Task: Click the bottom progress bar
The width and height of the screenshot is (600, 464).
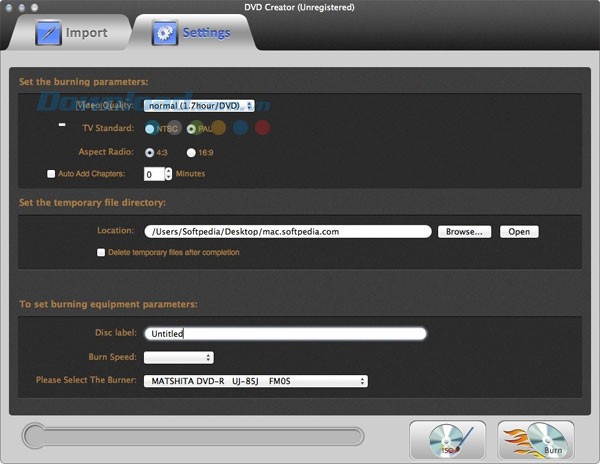Action: 193,436
